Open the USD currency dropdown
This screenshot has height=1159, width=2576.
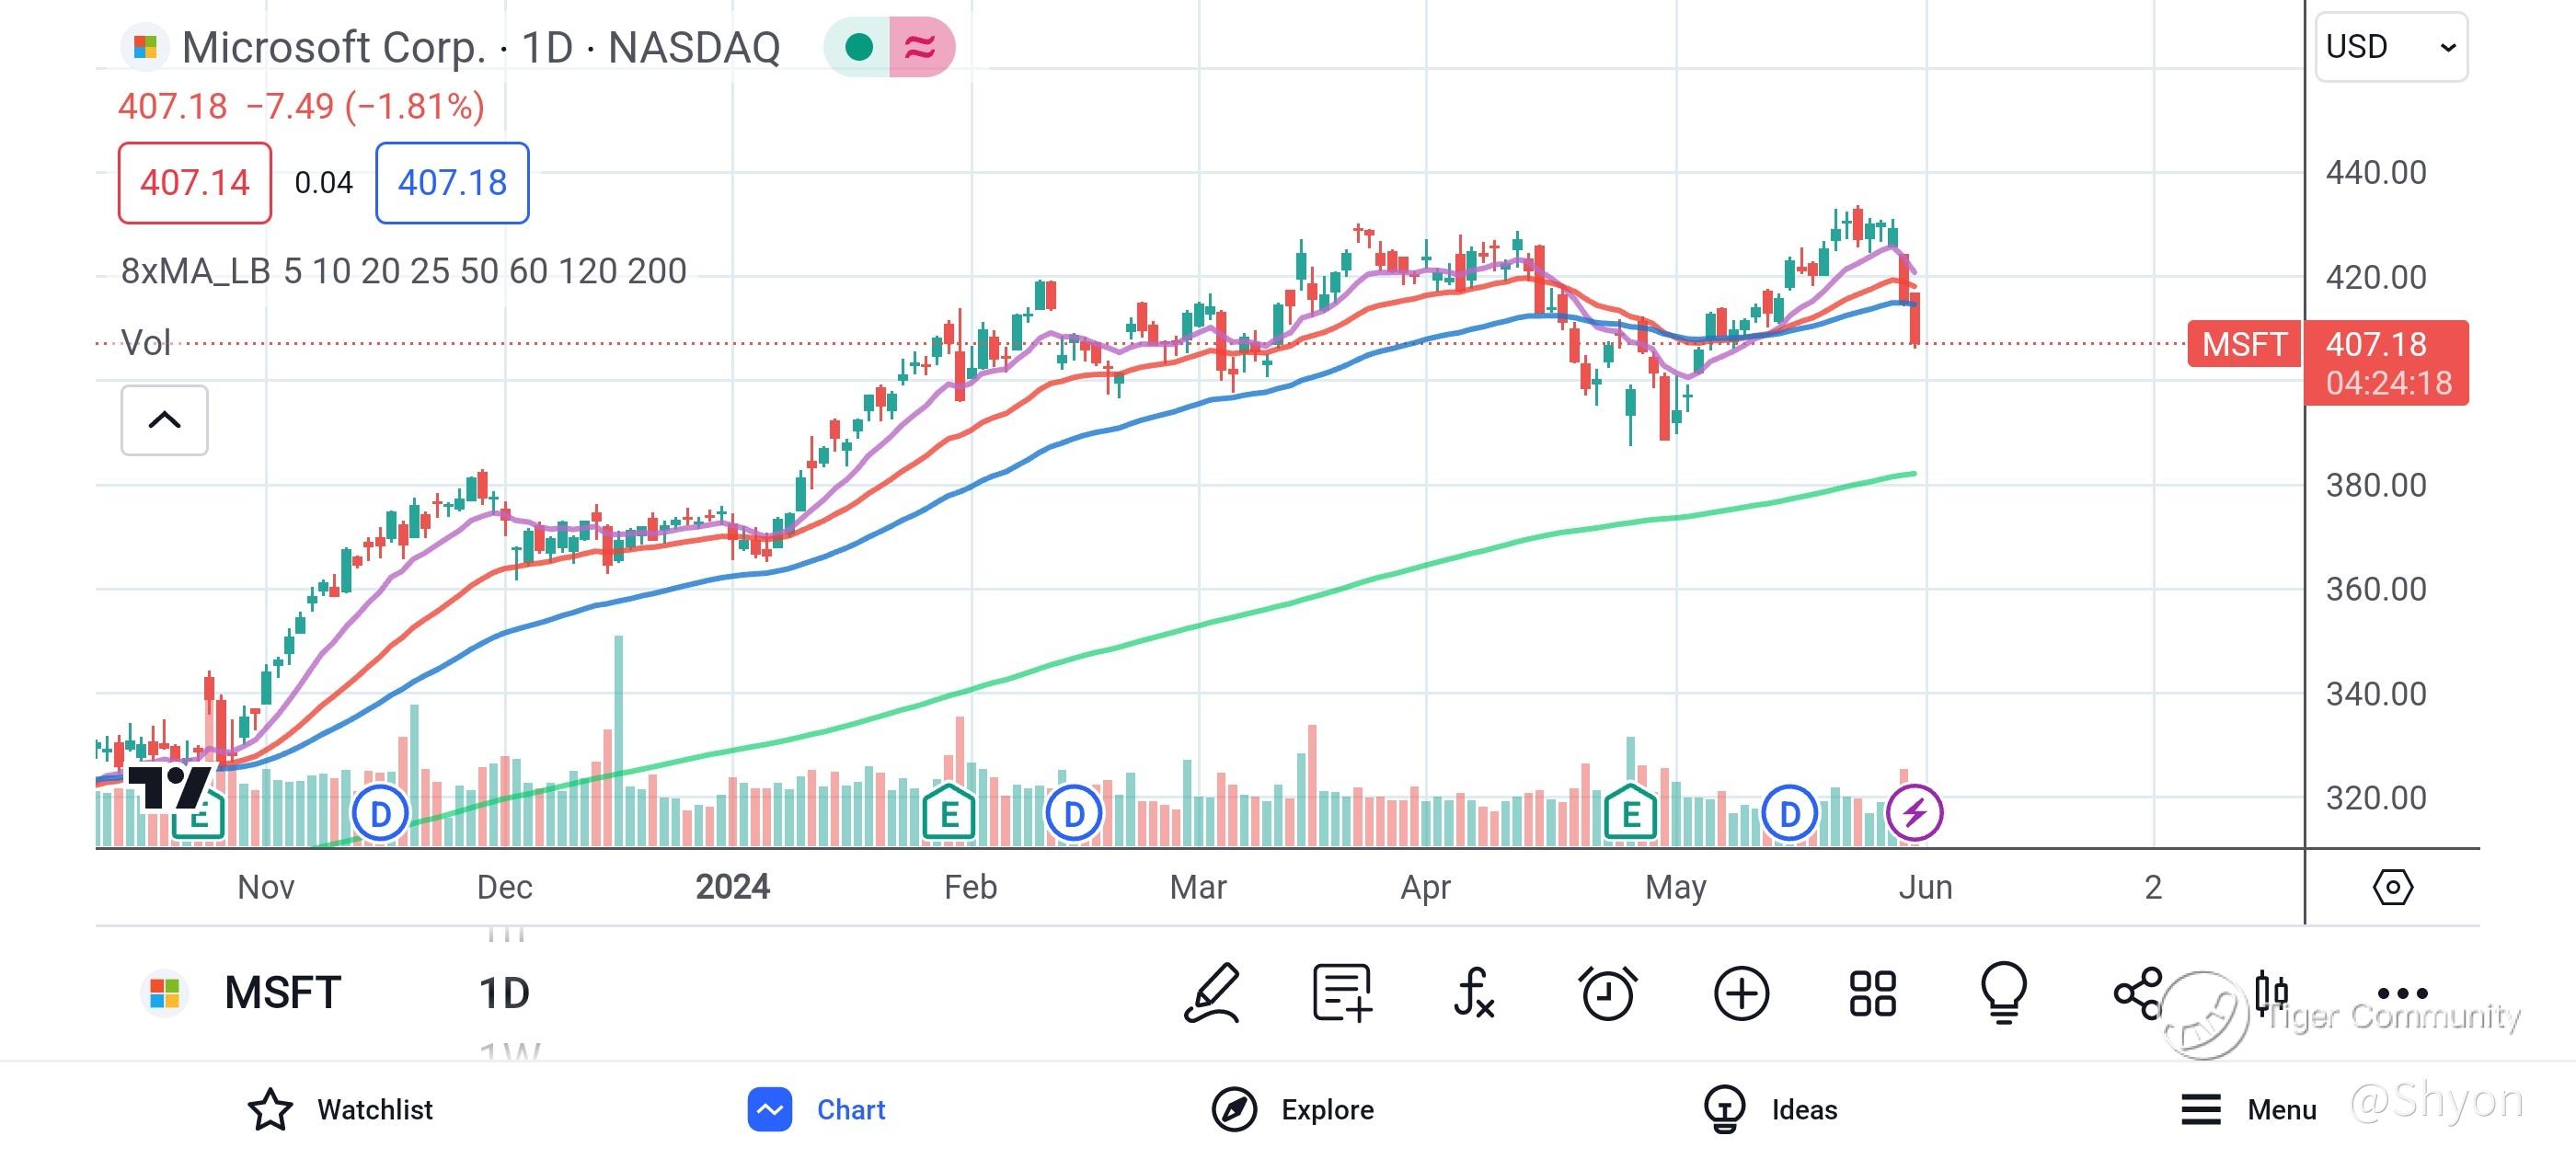tap(2391, 47)
